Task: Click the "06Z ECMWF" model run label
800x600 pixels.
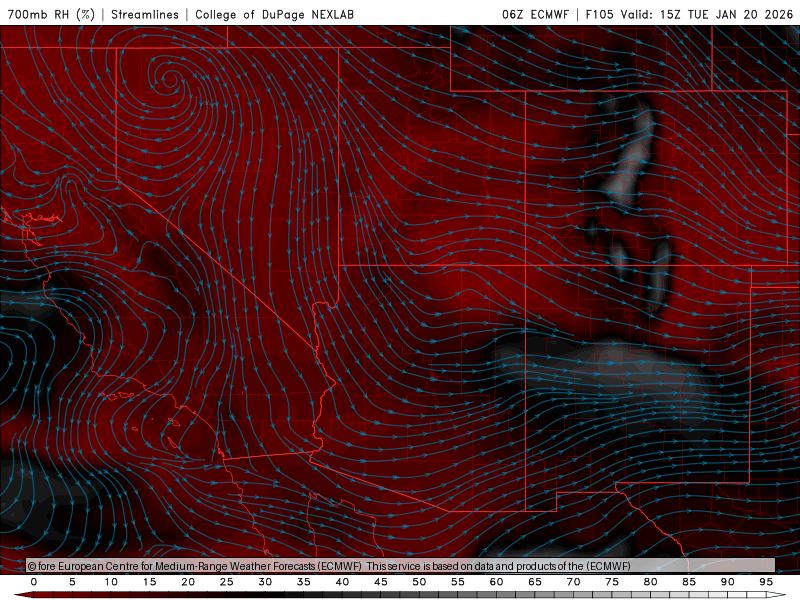Action: click(535, 14)
